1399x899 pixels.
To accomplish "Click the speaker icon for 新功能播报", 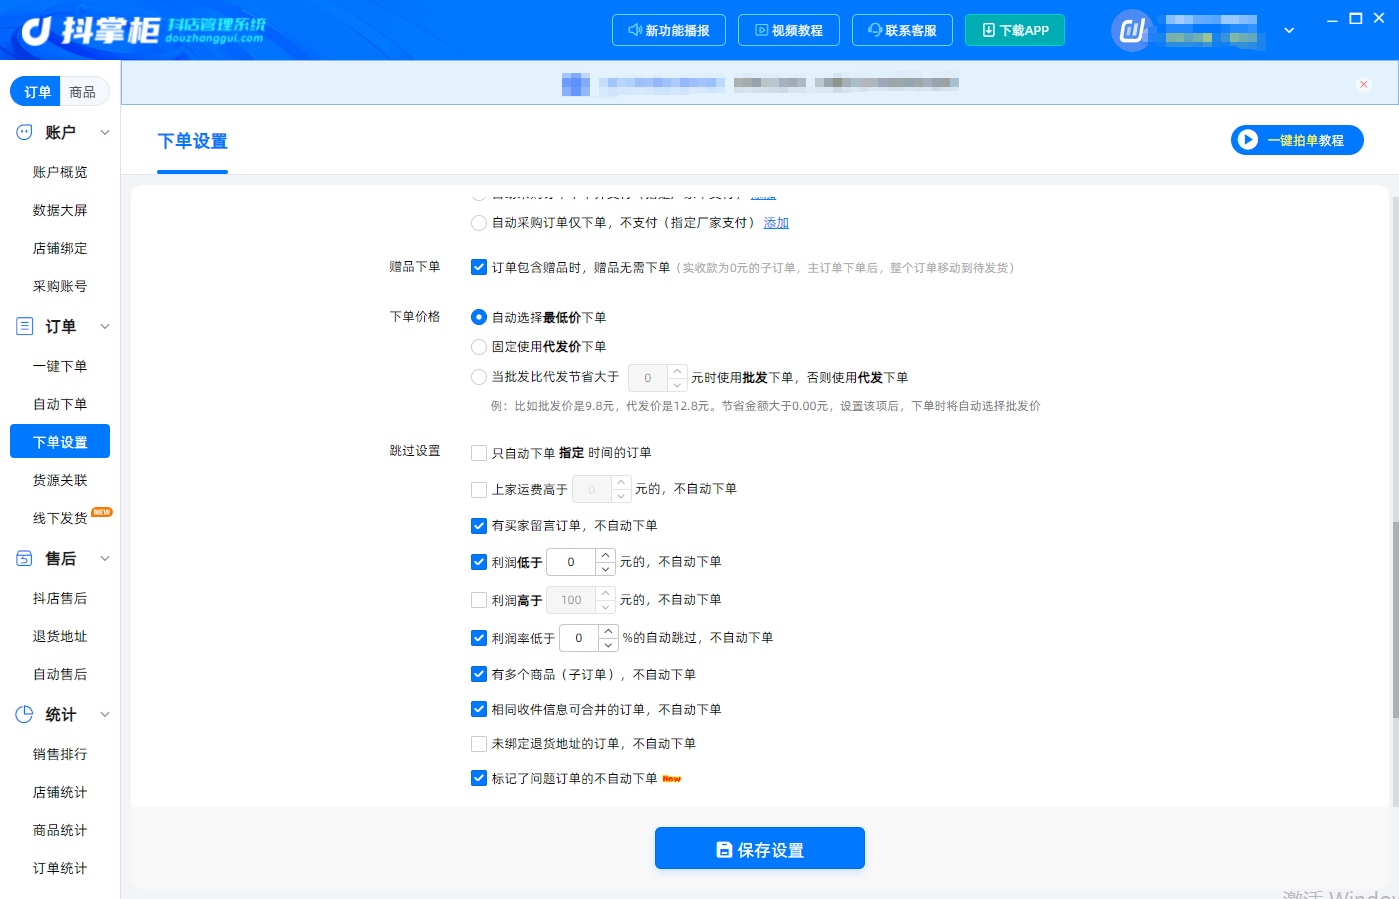I will coord(635,30).
